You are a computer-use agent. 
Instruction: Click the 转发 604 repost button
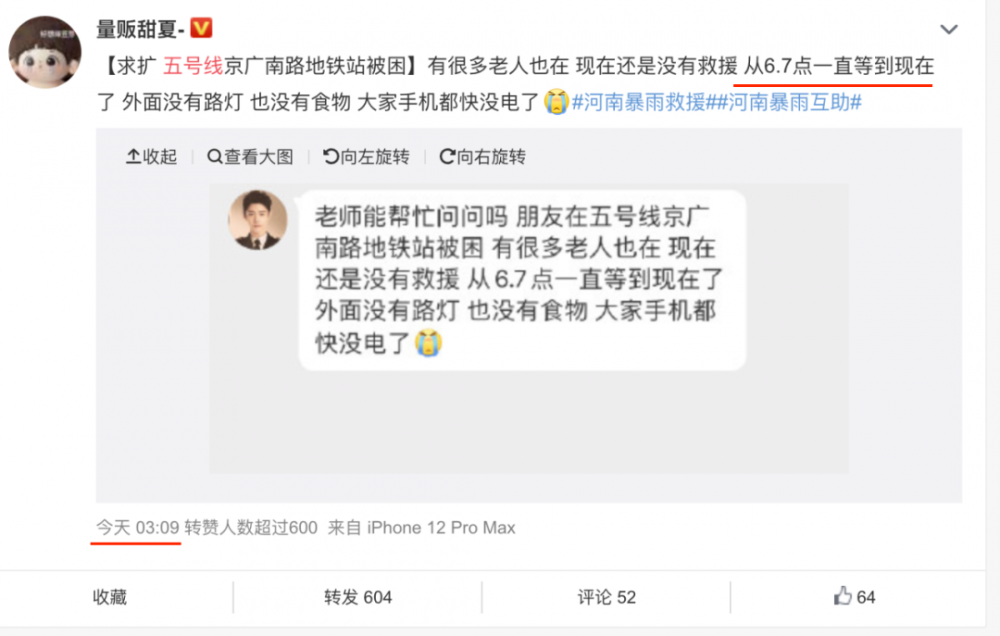pyautogui.click(x=358, y=597)
